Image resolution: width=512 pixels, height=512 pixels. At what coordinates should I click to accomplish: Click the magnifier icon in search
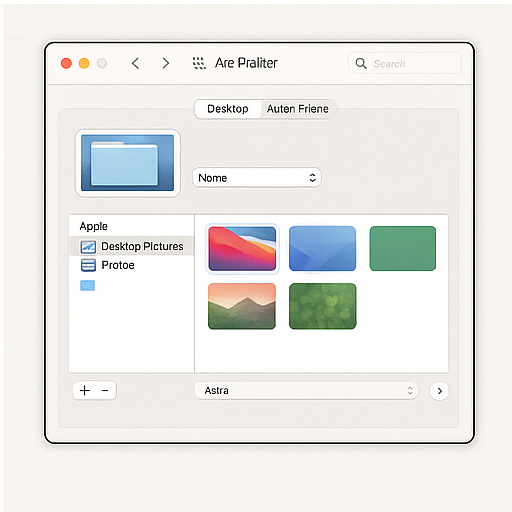361,63
